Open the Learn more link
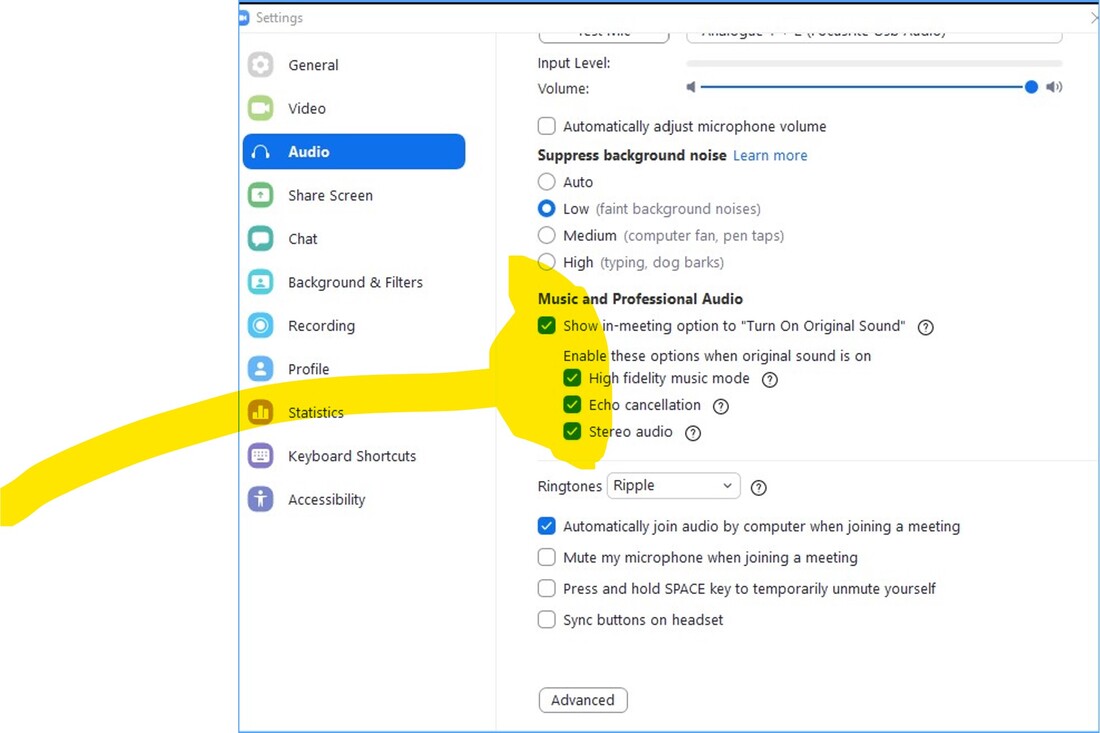Image resolution: width=1100 pixels, height=733 pixels. point(770,155)
